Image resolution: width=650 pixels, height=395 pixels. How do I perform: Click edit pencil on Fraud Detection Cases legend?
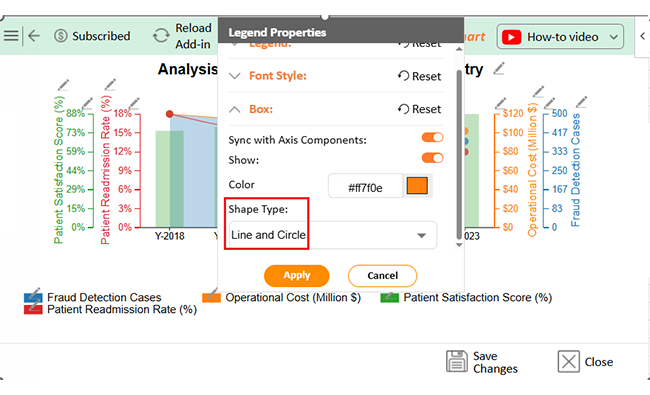(35, 293)
